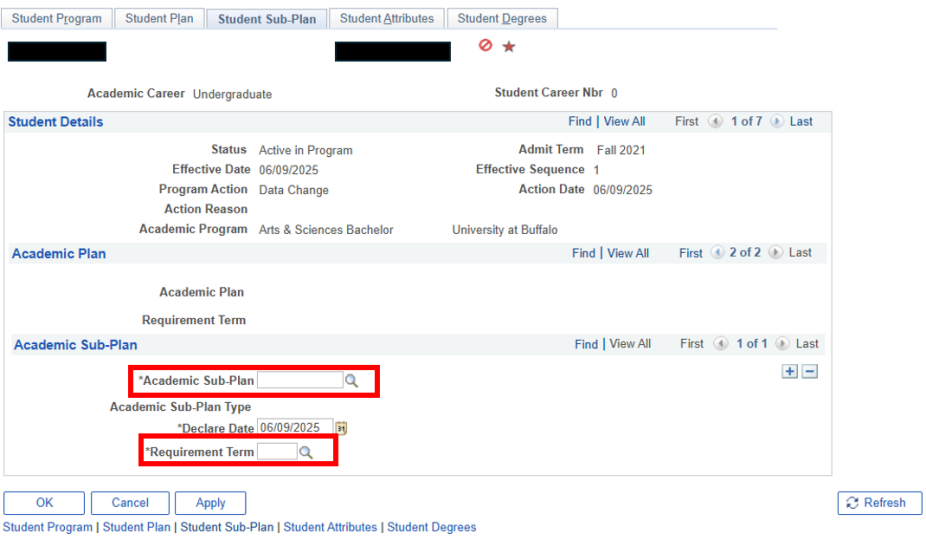926x540 pixels.
Task: Delete the Academic Sub-Plan row
Action: click(x=810, y=372)
